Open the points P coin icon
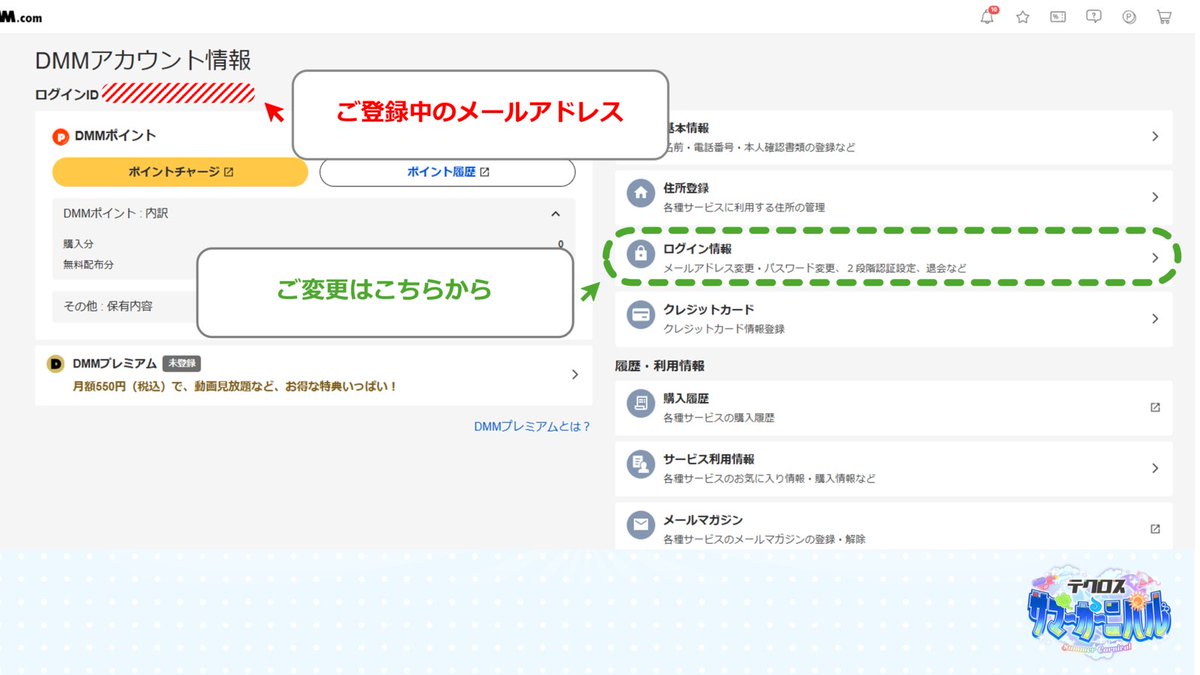The height and width of the screenshot is (675, 1200). pyautogui.click(x=1129, y=17)
